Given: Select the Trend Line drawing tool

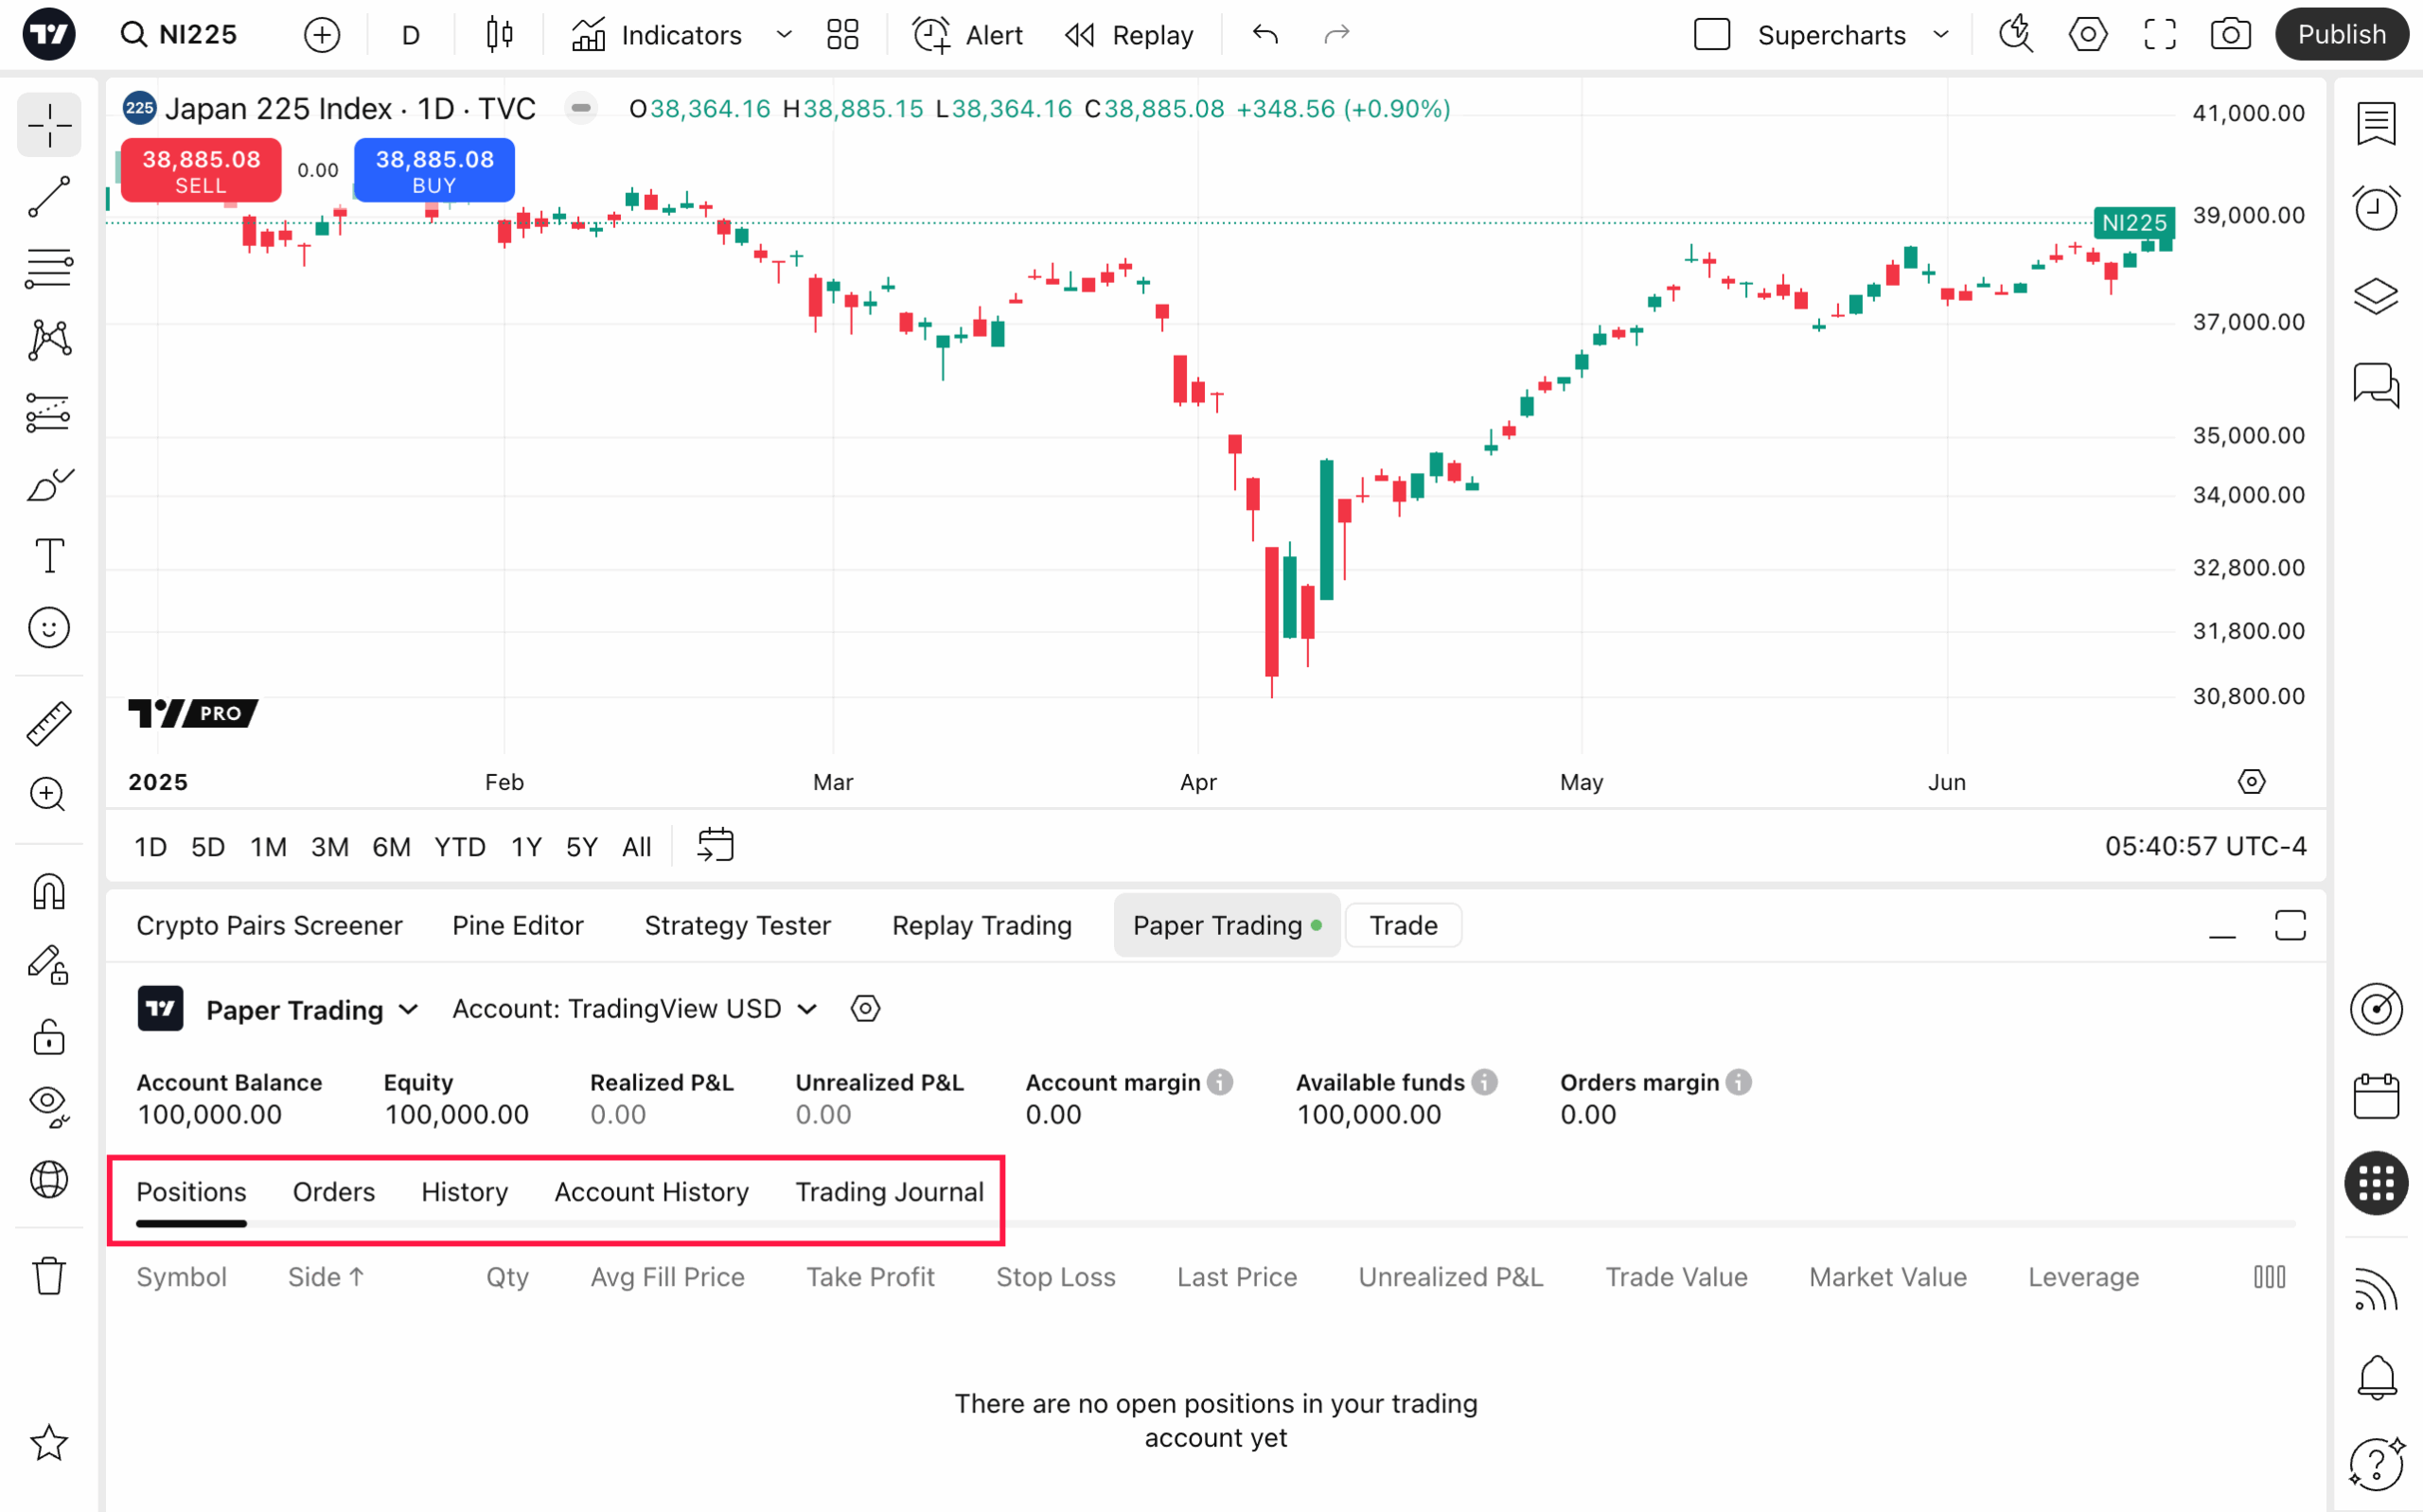Looking at the screenshot, I should [x=48, y=195].
